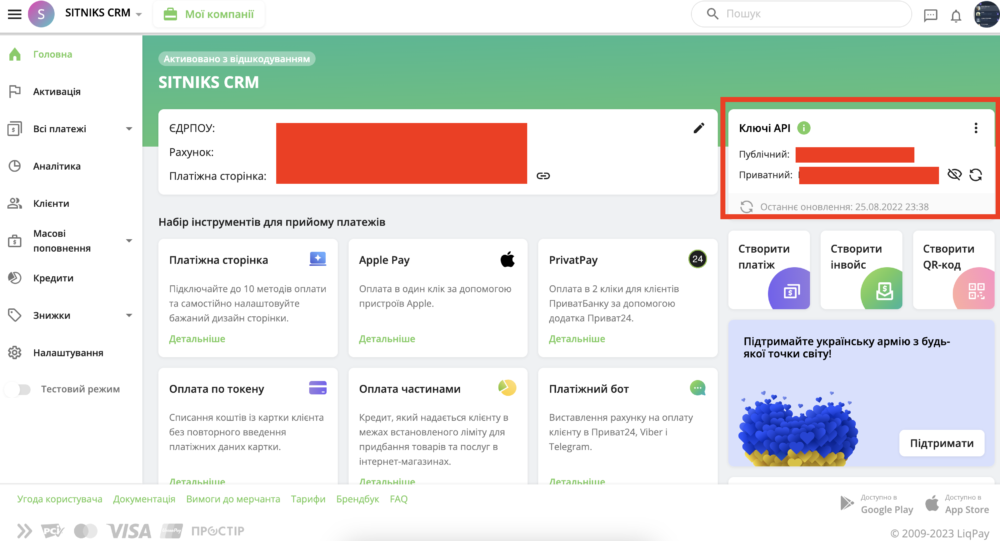Toggle private key visibility eye icon
Viewport: 1000px width, 541px height.
pos(954,175)
